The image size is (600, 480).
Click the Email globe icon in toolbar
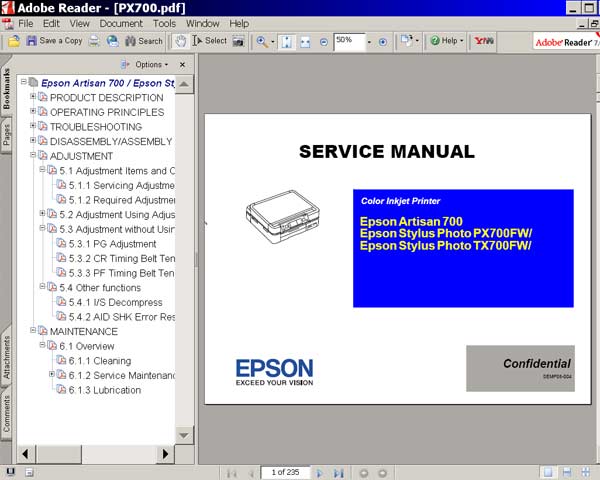tap(112, 41)
